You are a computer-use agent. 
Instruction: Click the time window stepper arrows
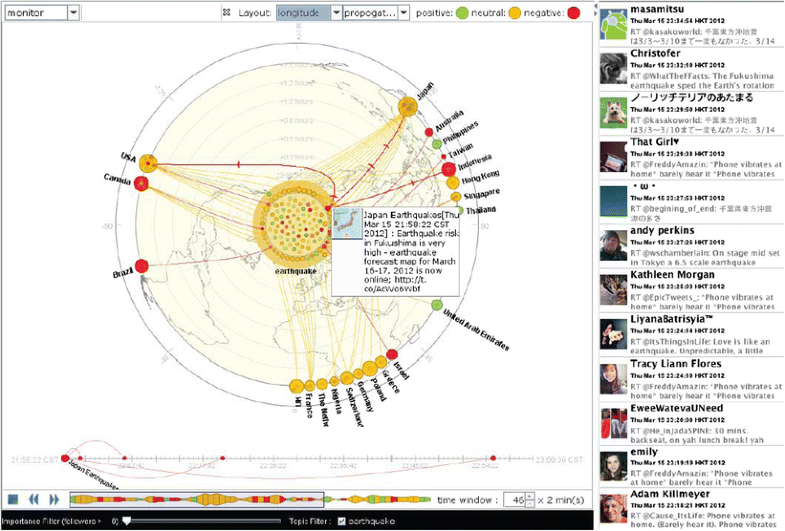(530, 499)
